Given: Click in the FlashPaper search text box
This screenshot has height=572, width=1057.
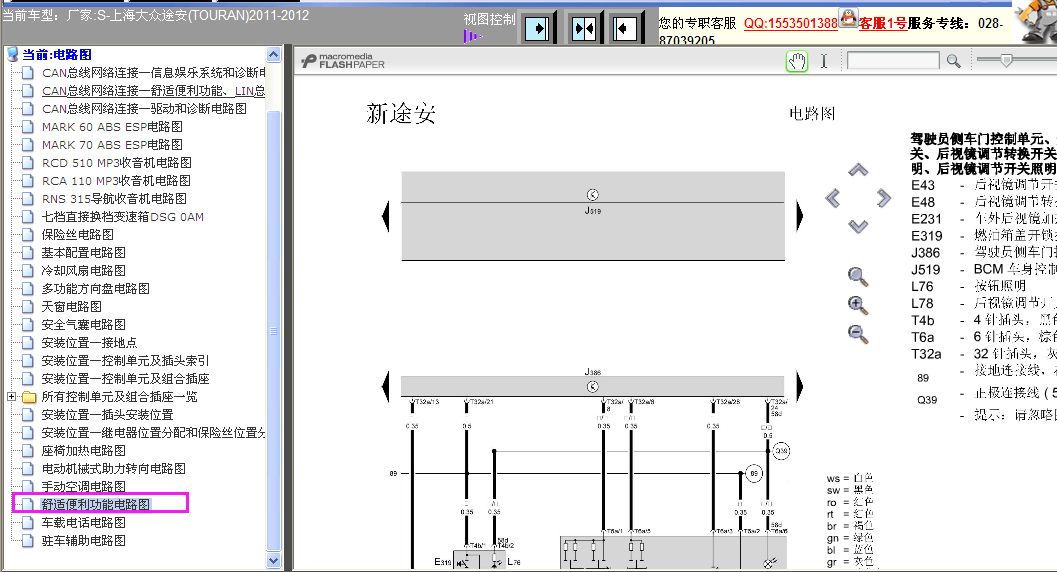Looking at the screenshot, I should point(893,61).
